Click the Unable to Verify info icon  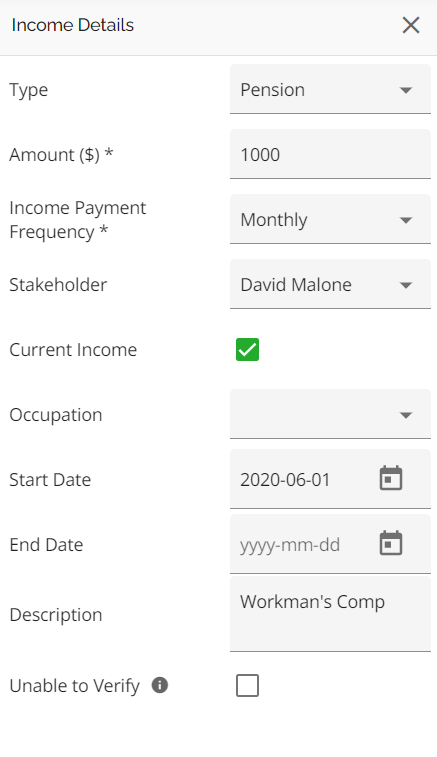tap(160, 685)
